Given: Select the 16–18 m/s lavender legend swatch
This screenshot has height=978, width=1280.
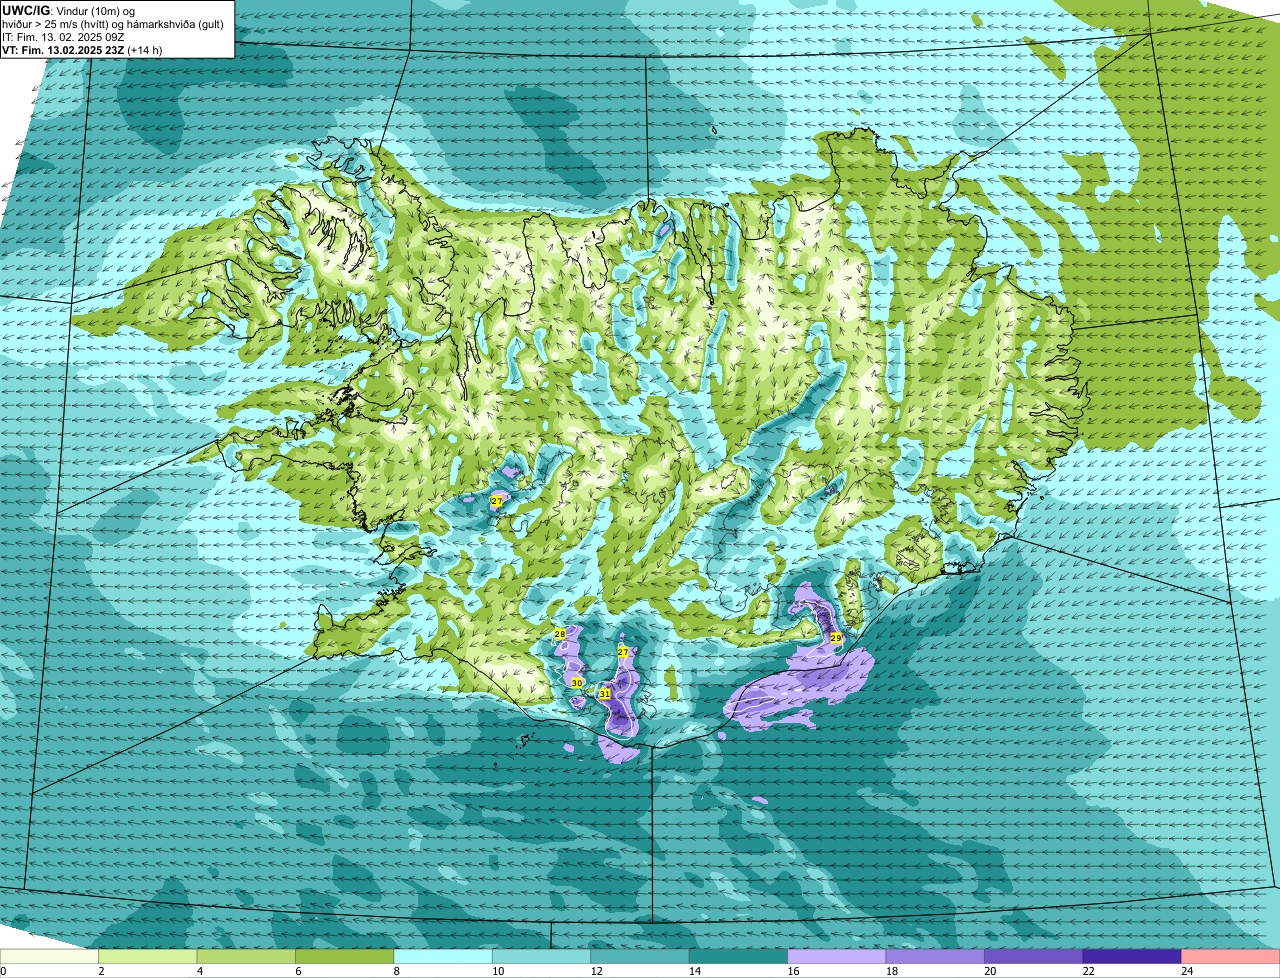Looking at the screenshot, I should point(838,956).
